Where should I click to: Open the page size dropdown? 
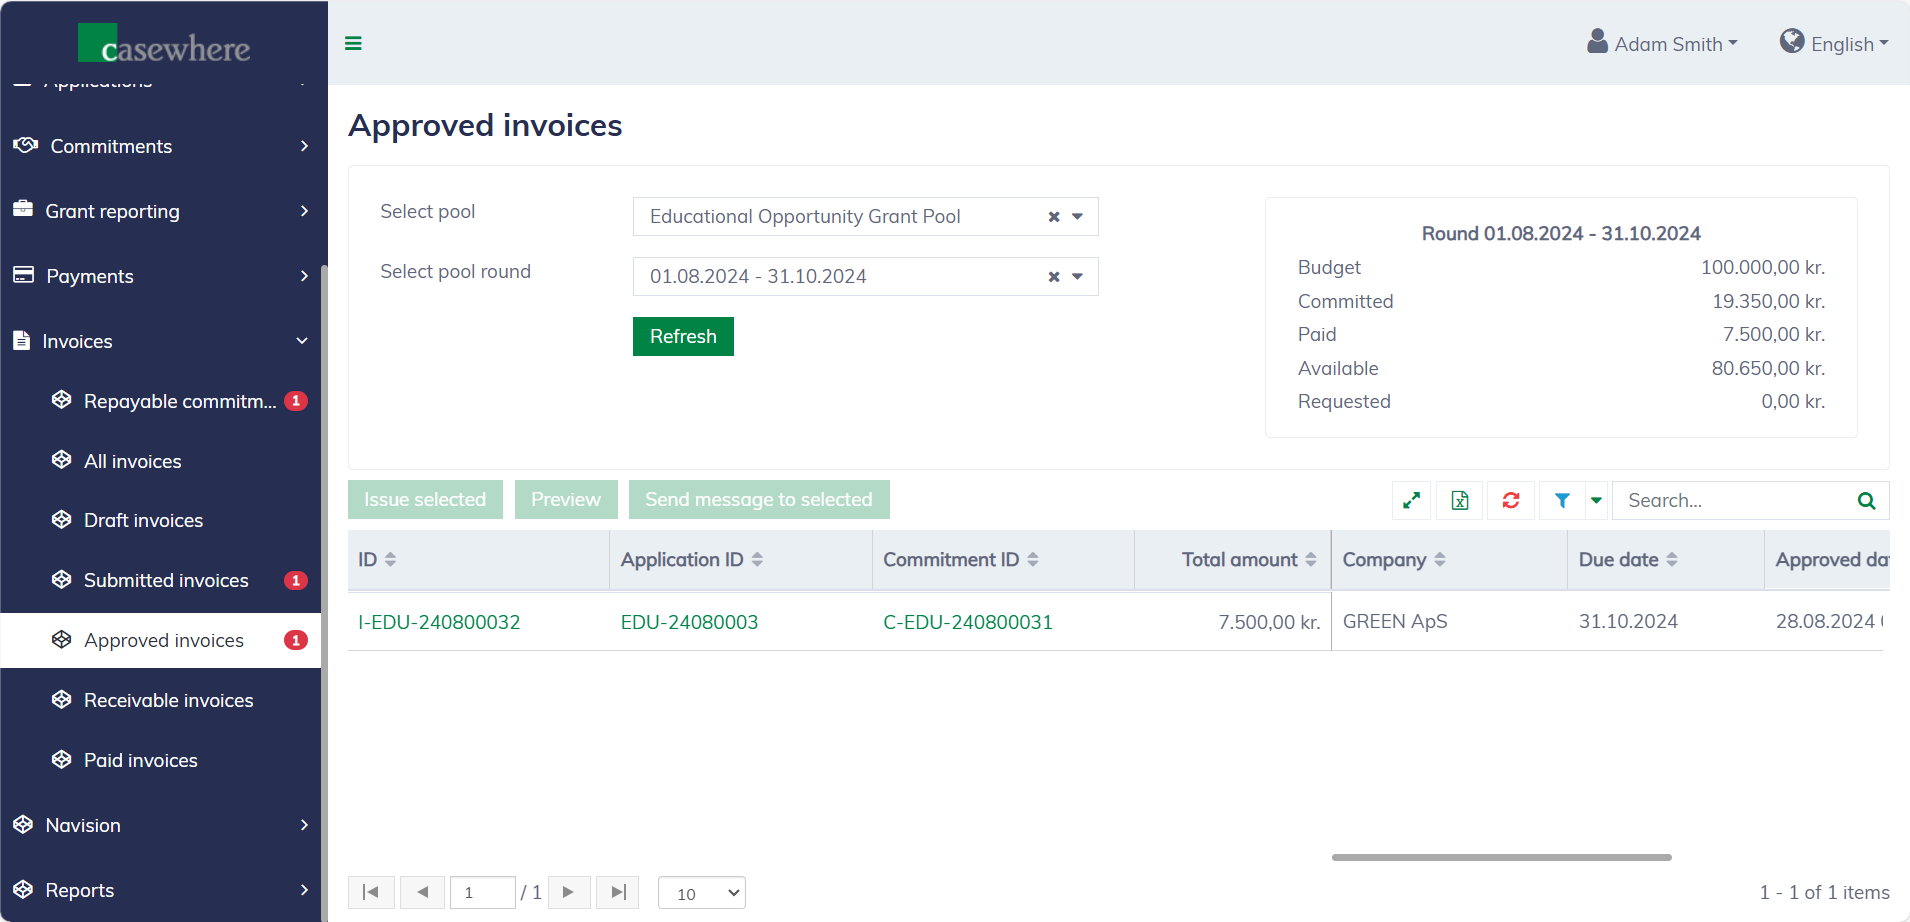click(702, 893)
